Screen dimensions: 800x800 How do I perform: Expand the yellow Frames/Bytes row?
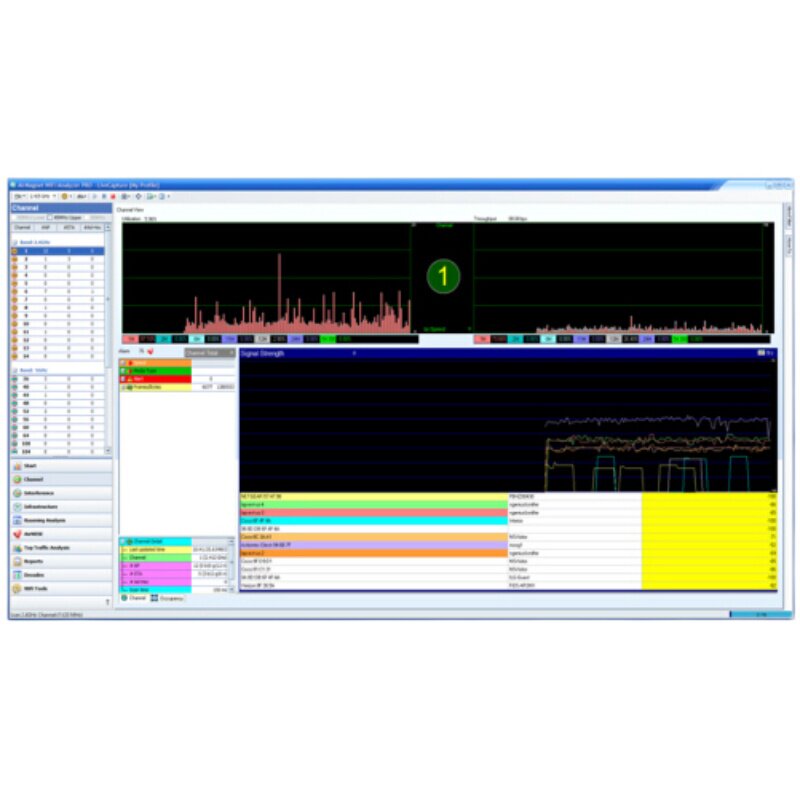123,387
